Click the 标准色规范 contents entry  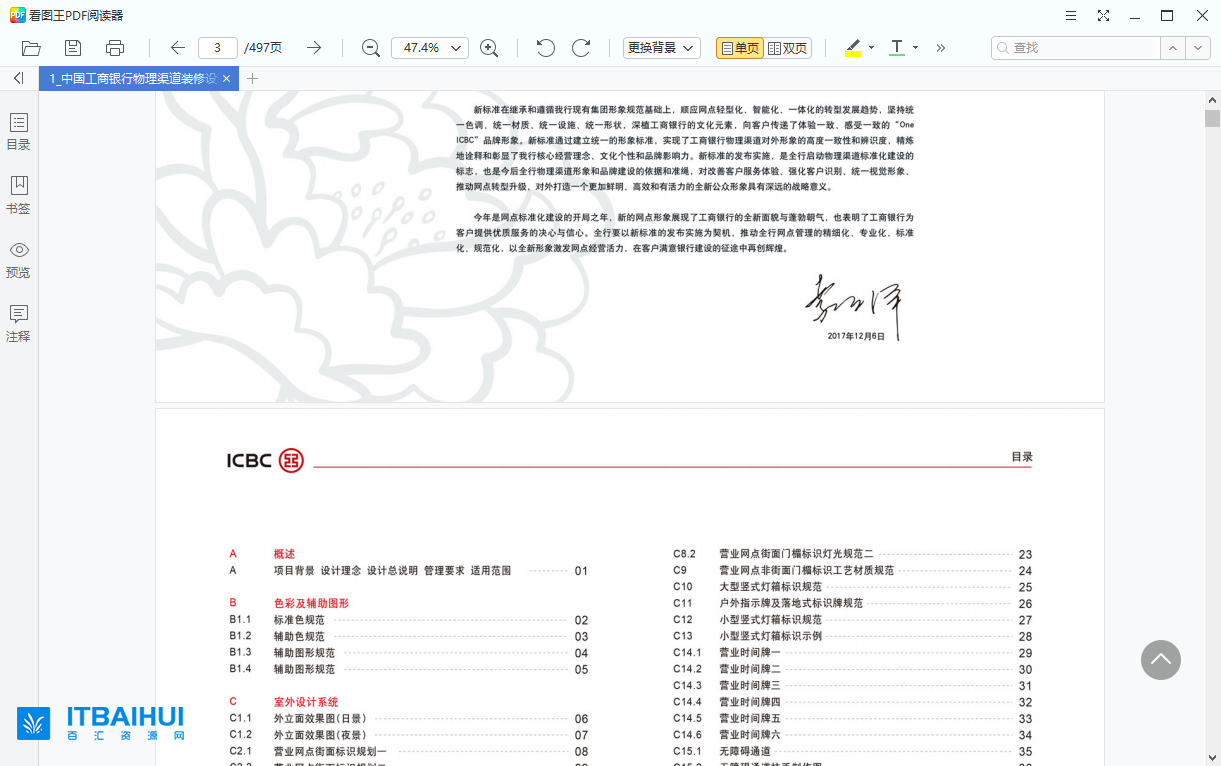[x=299, y=620]
